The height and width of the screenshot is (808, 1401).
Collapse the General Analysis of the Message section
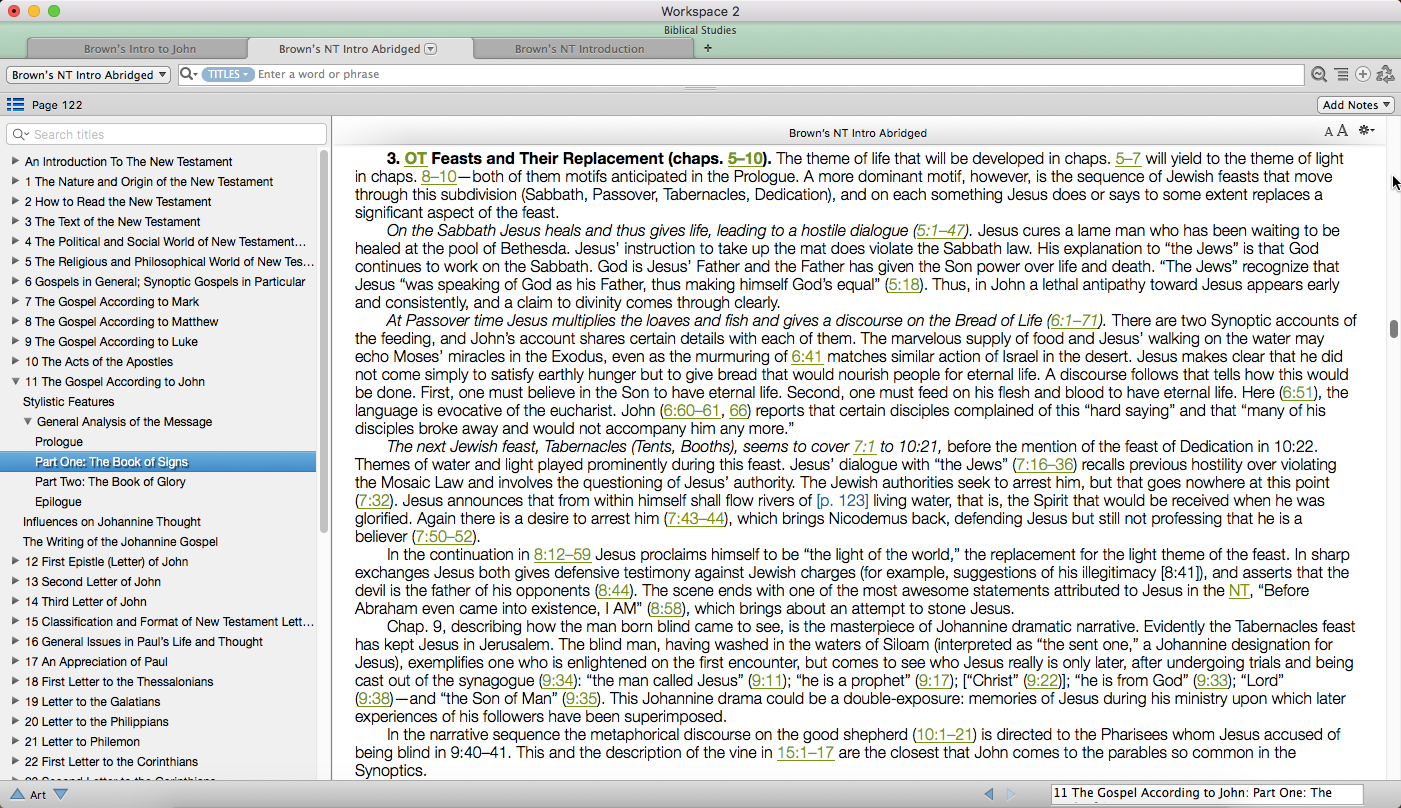coord(28,422)
